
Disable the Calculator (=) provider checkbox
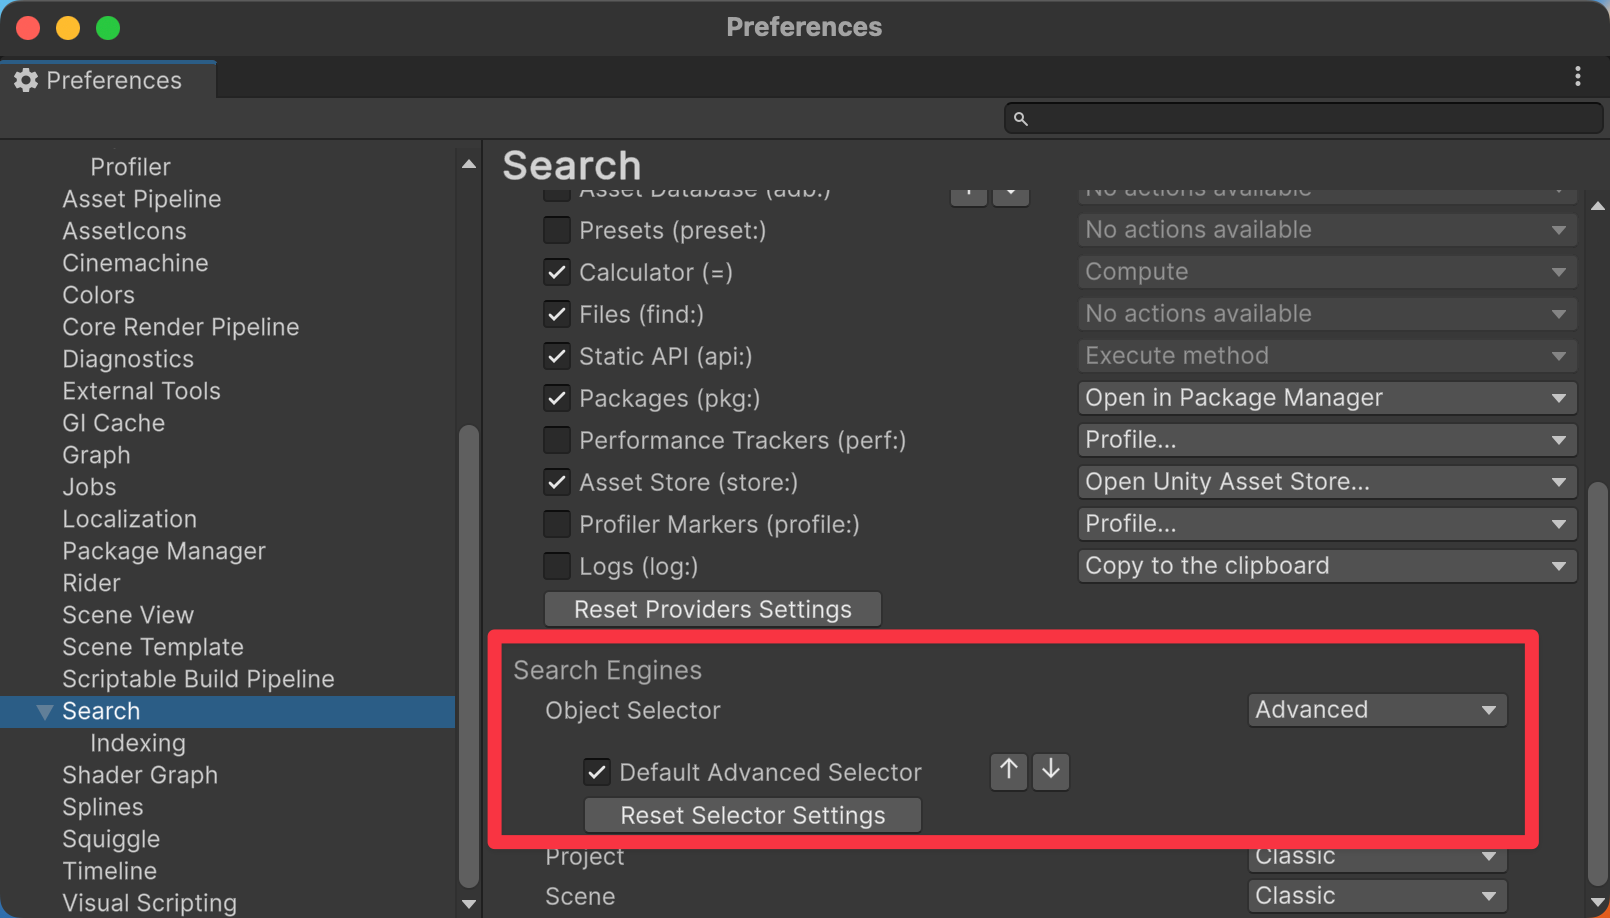[x=557, y=273]
